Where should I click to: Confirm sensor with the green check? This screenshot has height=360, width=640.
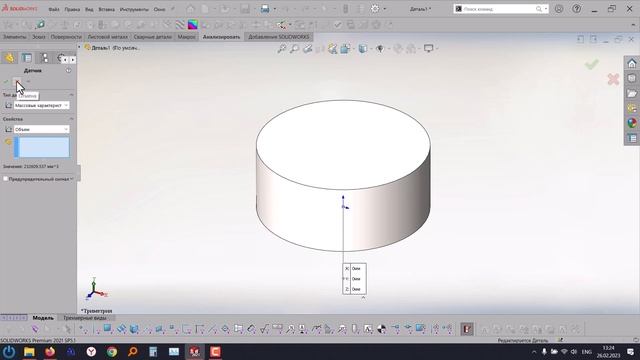[x=6, y=82]
